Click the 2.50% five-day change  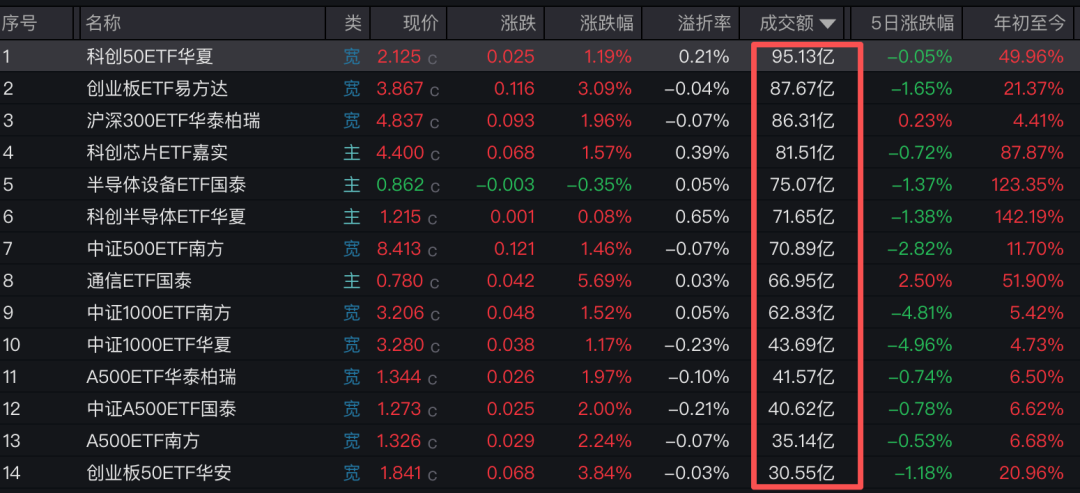pos(926,281)
